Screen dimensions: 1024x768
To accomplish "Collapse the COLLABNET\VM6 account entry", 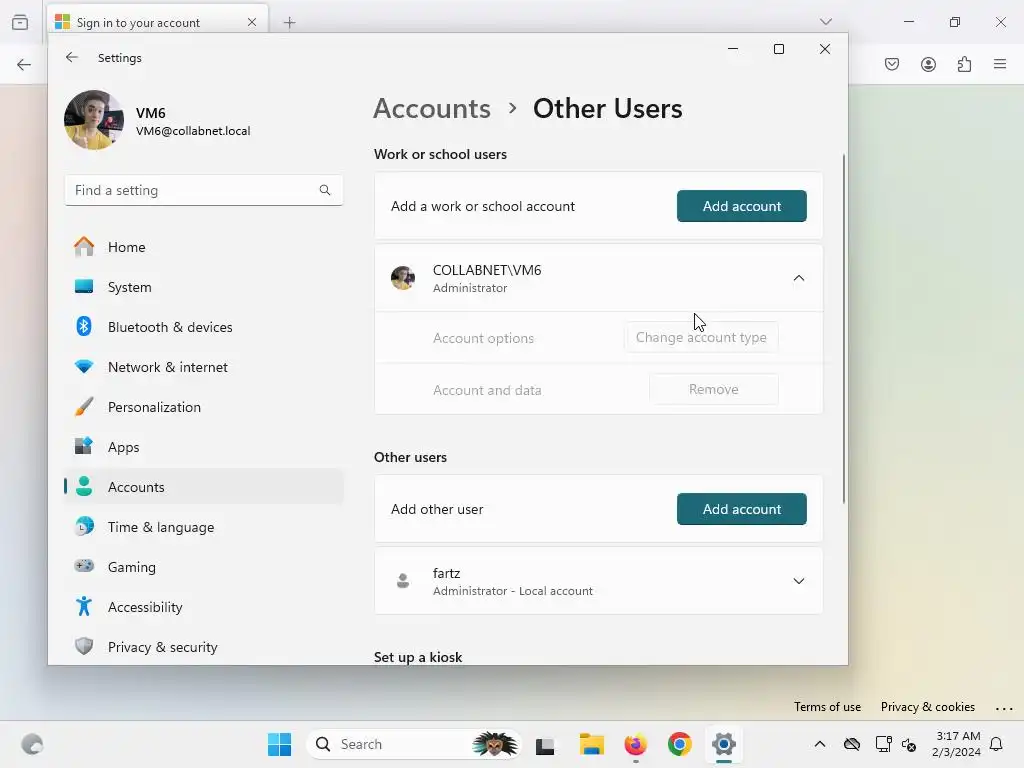I will (x=798, y=278).
